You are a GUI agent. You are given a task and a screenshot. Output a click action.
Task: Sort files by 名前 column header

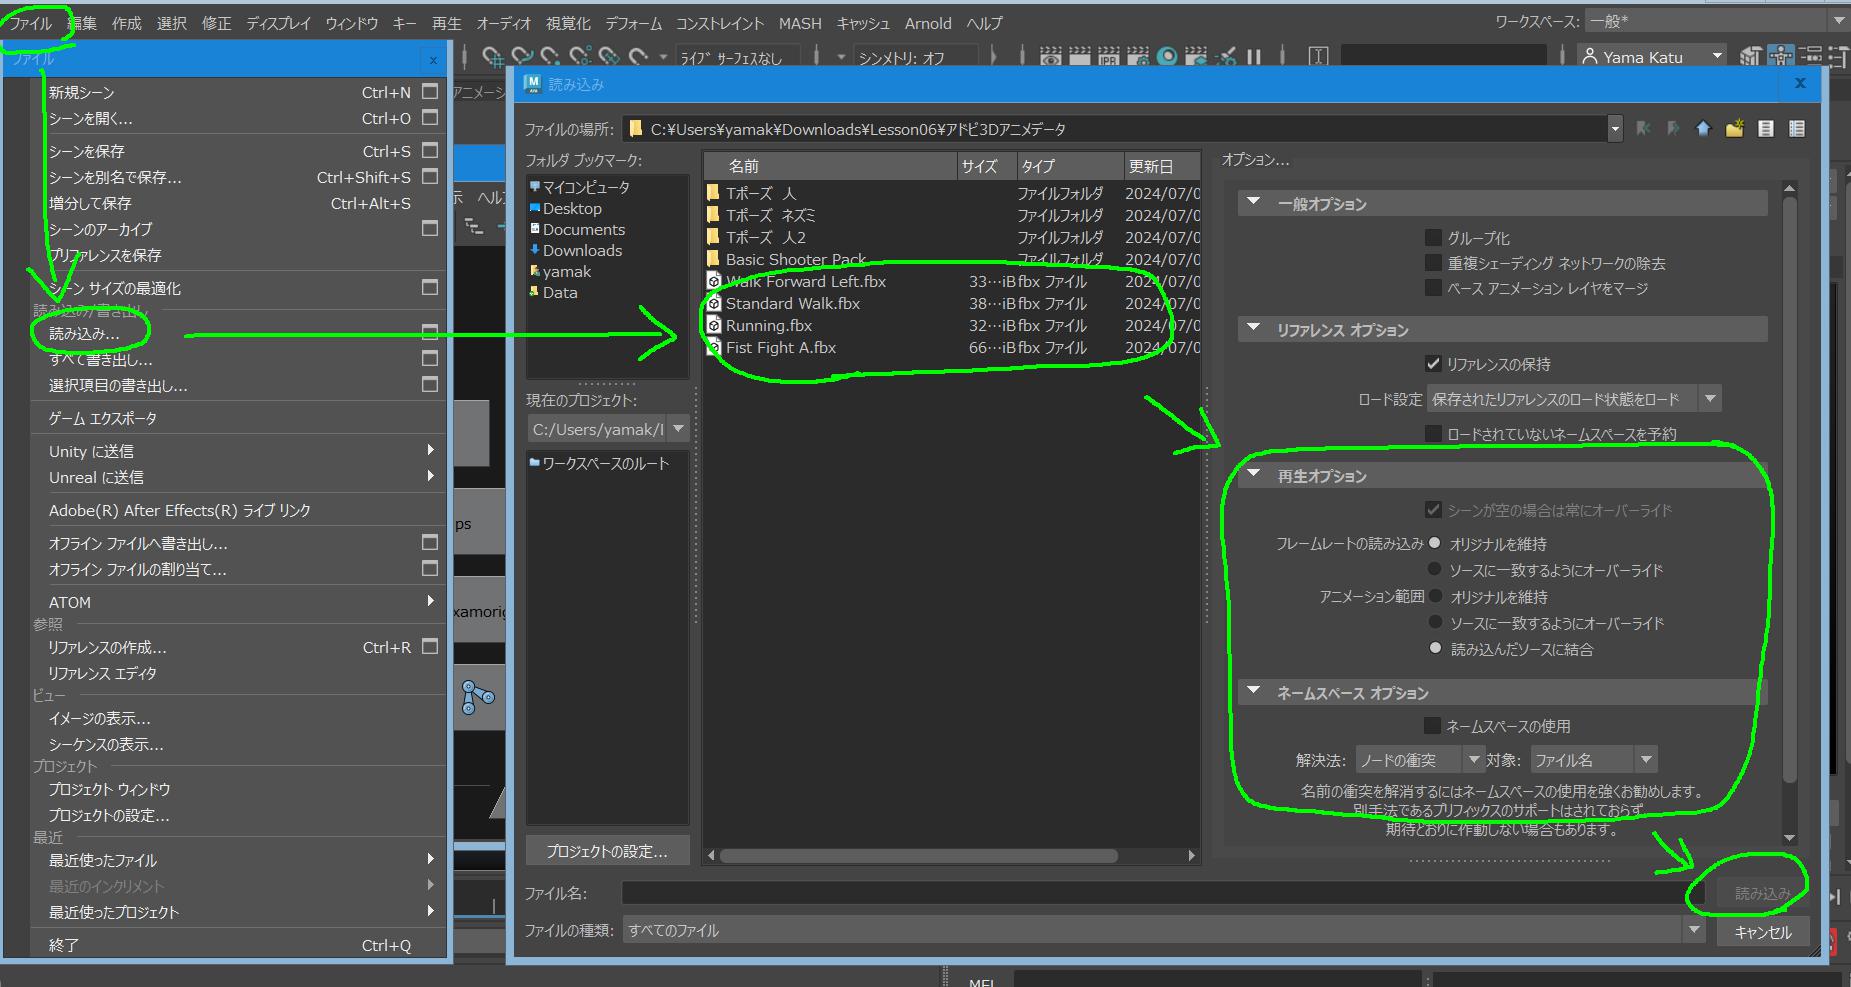pyautogui.click(x=830, y=166)
